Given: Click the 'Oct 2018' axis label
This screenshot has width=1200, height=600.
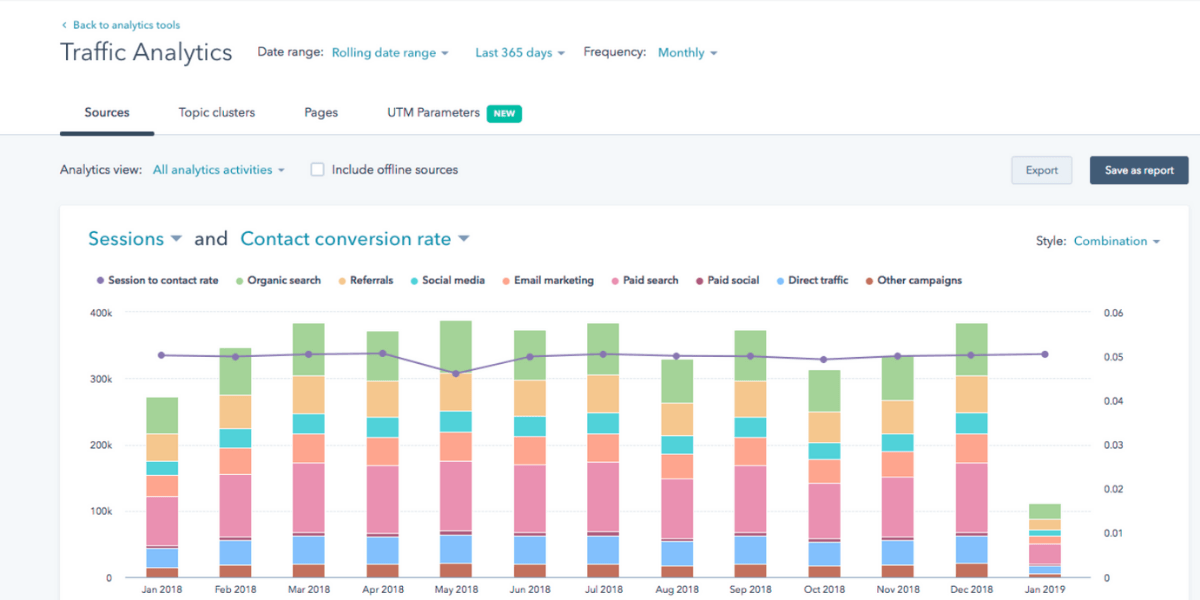Looking at the screenshot, I should tap(824, 590).
